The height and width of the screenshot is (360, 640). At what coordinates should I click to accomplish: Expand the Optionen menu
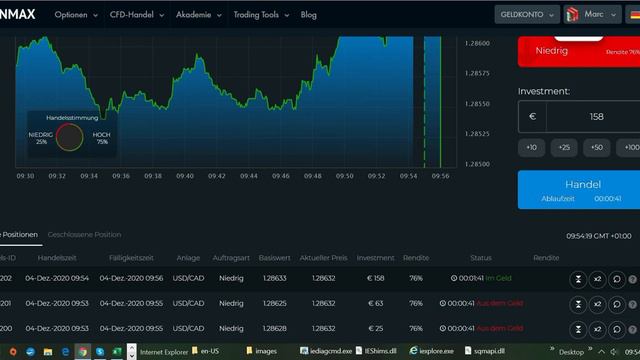pyautogui.click(x=76, y=15)
